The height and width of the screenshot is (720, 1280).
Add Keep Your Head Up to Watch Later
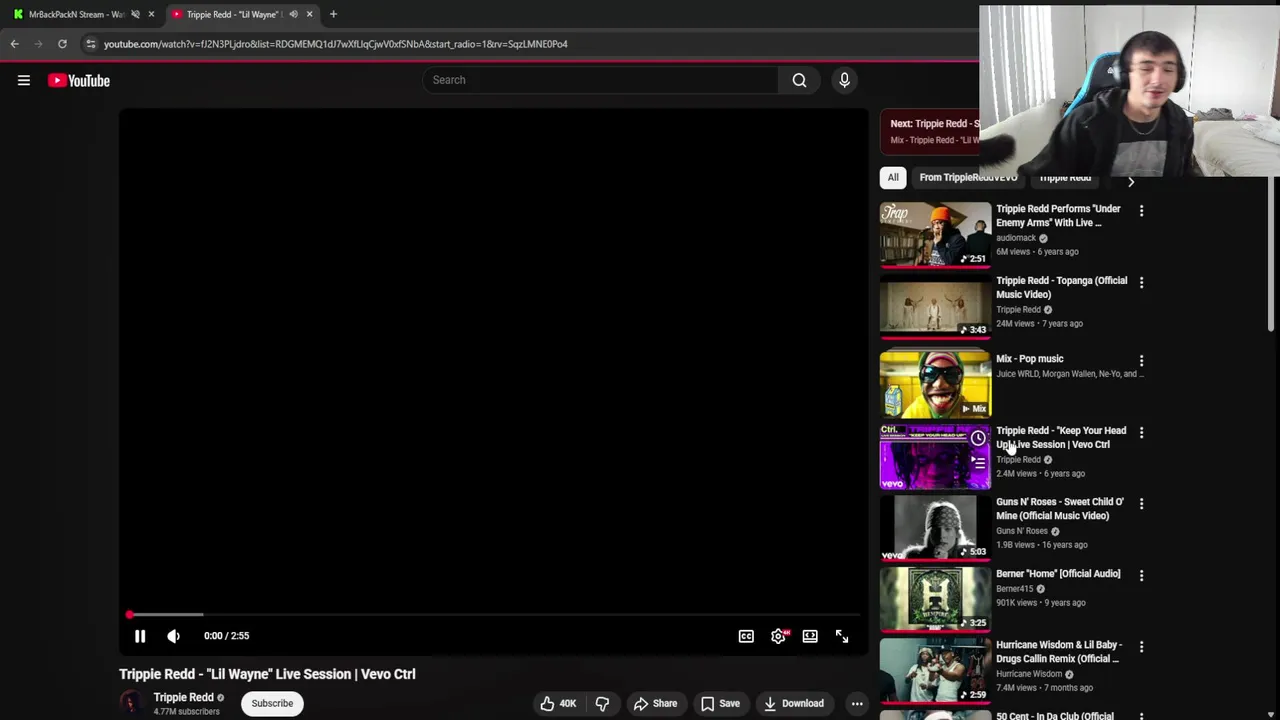pos(978,438)
